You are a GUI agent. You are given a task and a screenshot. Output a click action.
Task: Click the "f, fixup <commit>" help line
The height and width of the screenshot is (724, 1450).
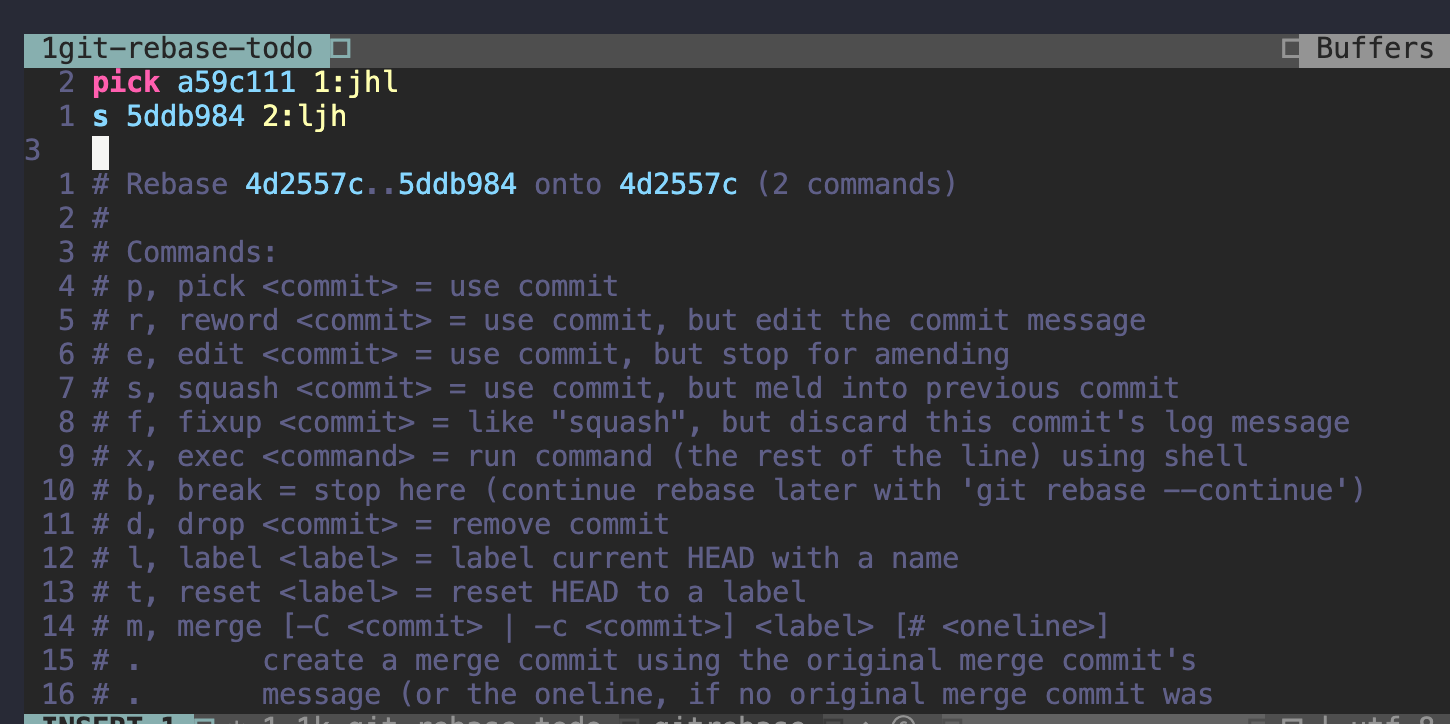721,423
